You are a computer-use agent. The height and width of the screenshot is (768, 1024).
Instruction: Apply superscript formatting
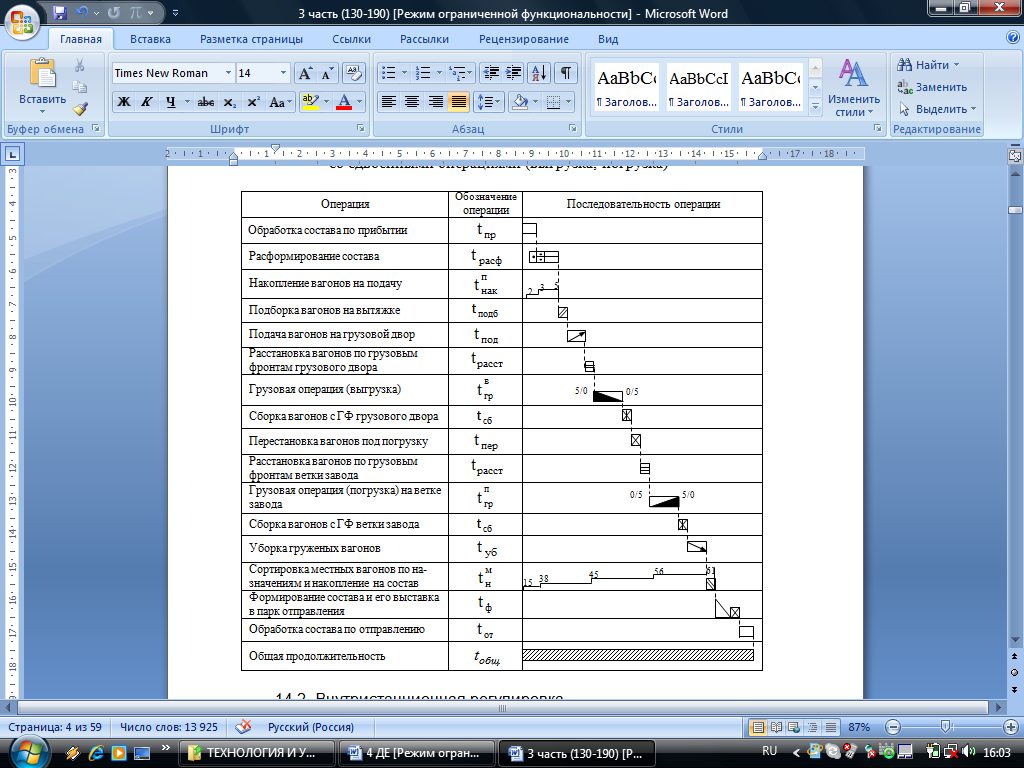(253, 102)
